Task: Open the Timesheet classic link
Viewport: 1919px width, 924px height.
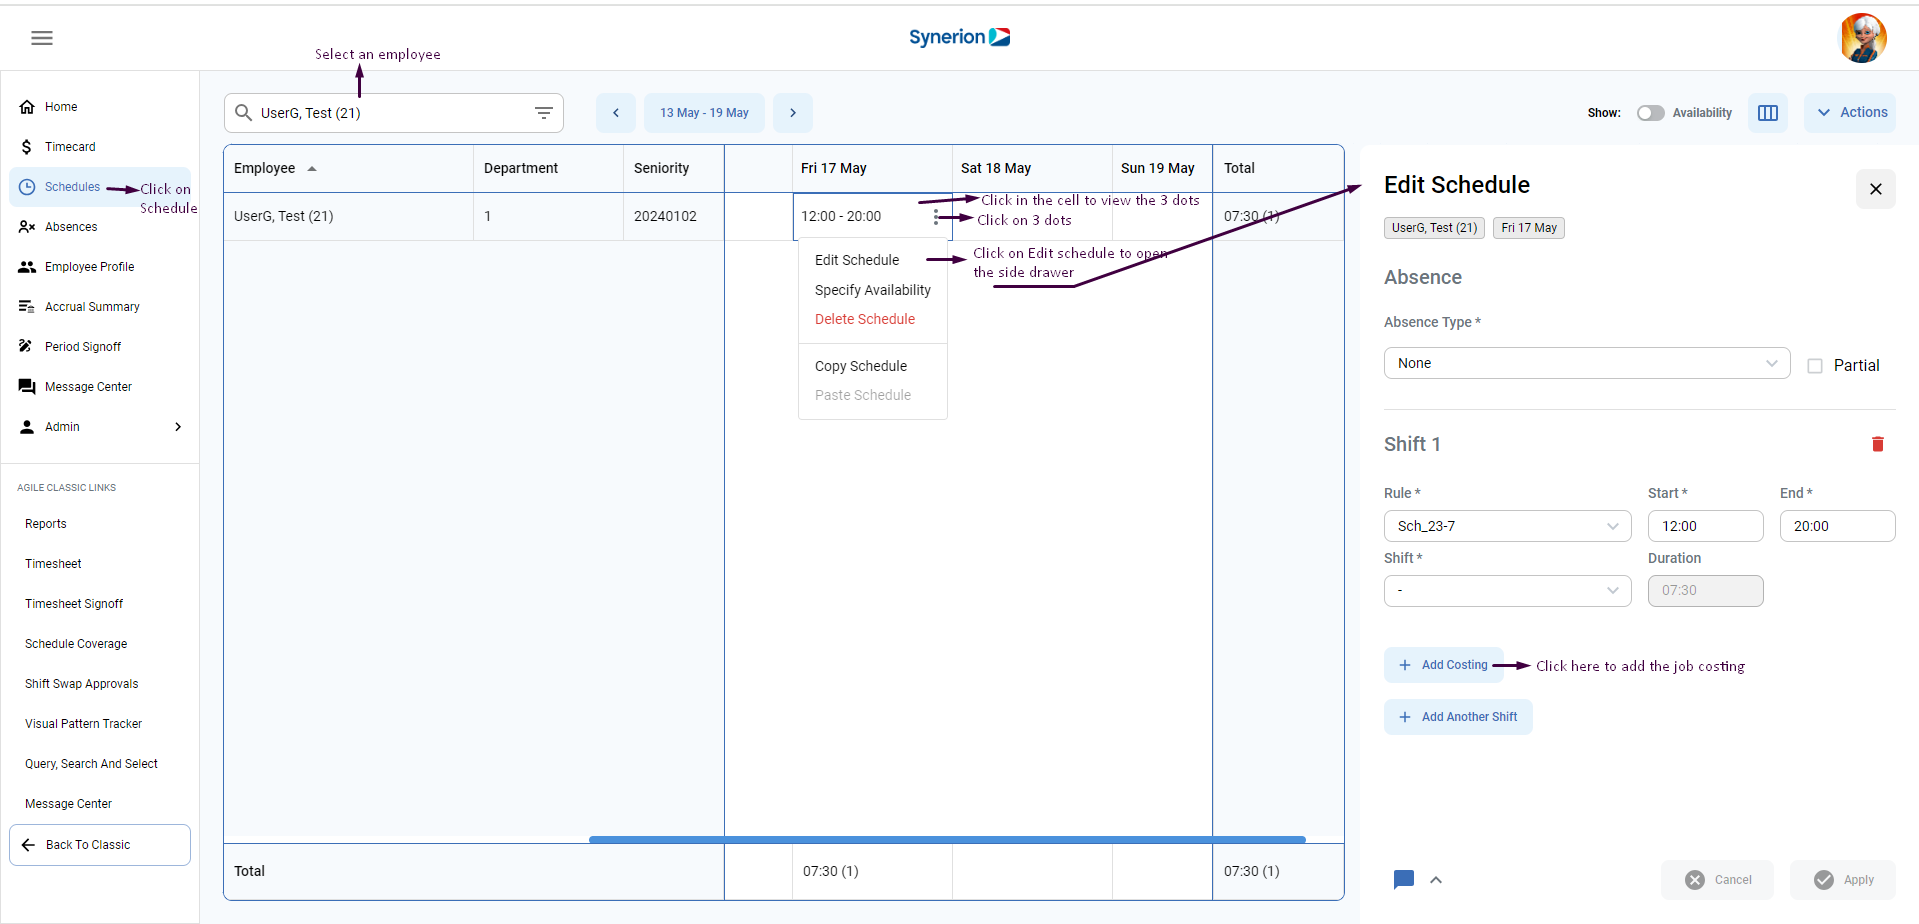Action: click(53, 564)
